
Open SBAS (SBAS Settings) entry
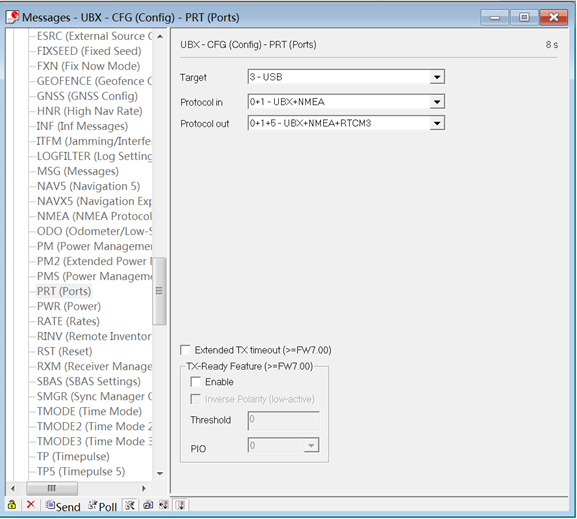89,381
